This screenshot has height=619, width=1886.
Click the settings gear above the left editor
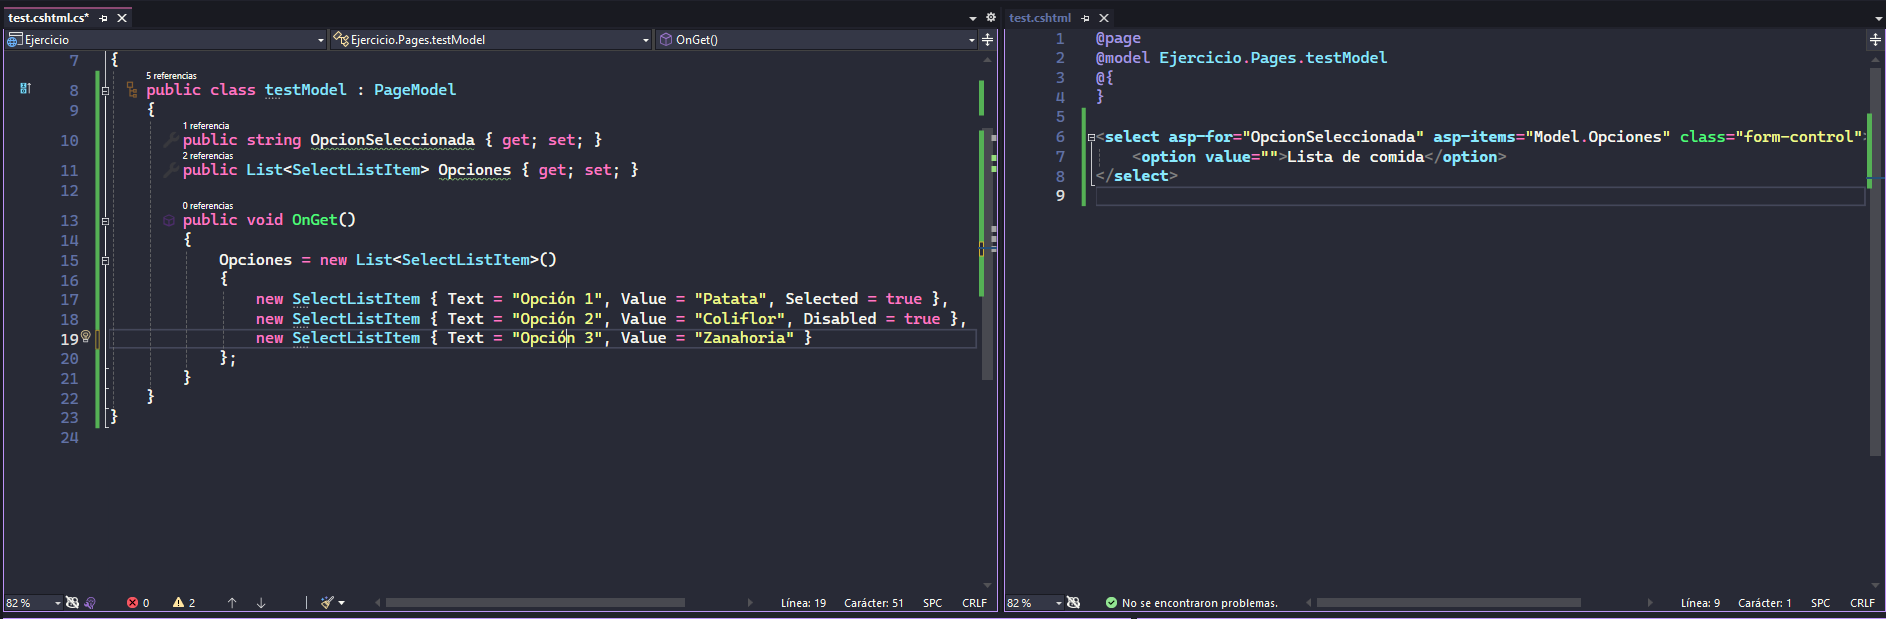991,18
